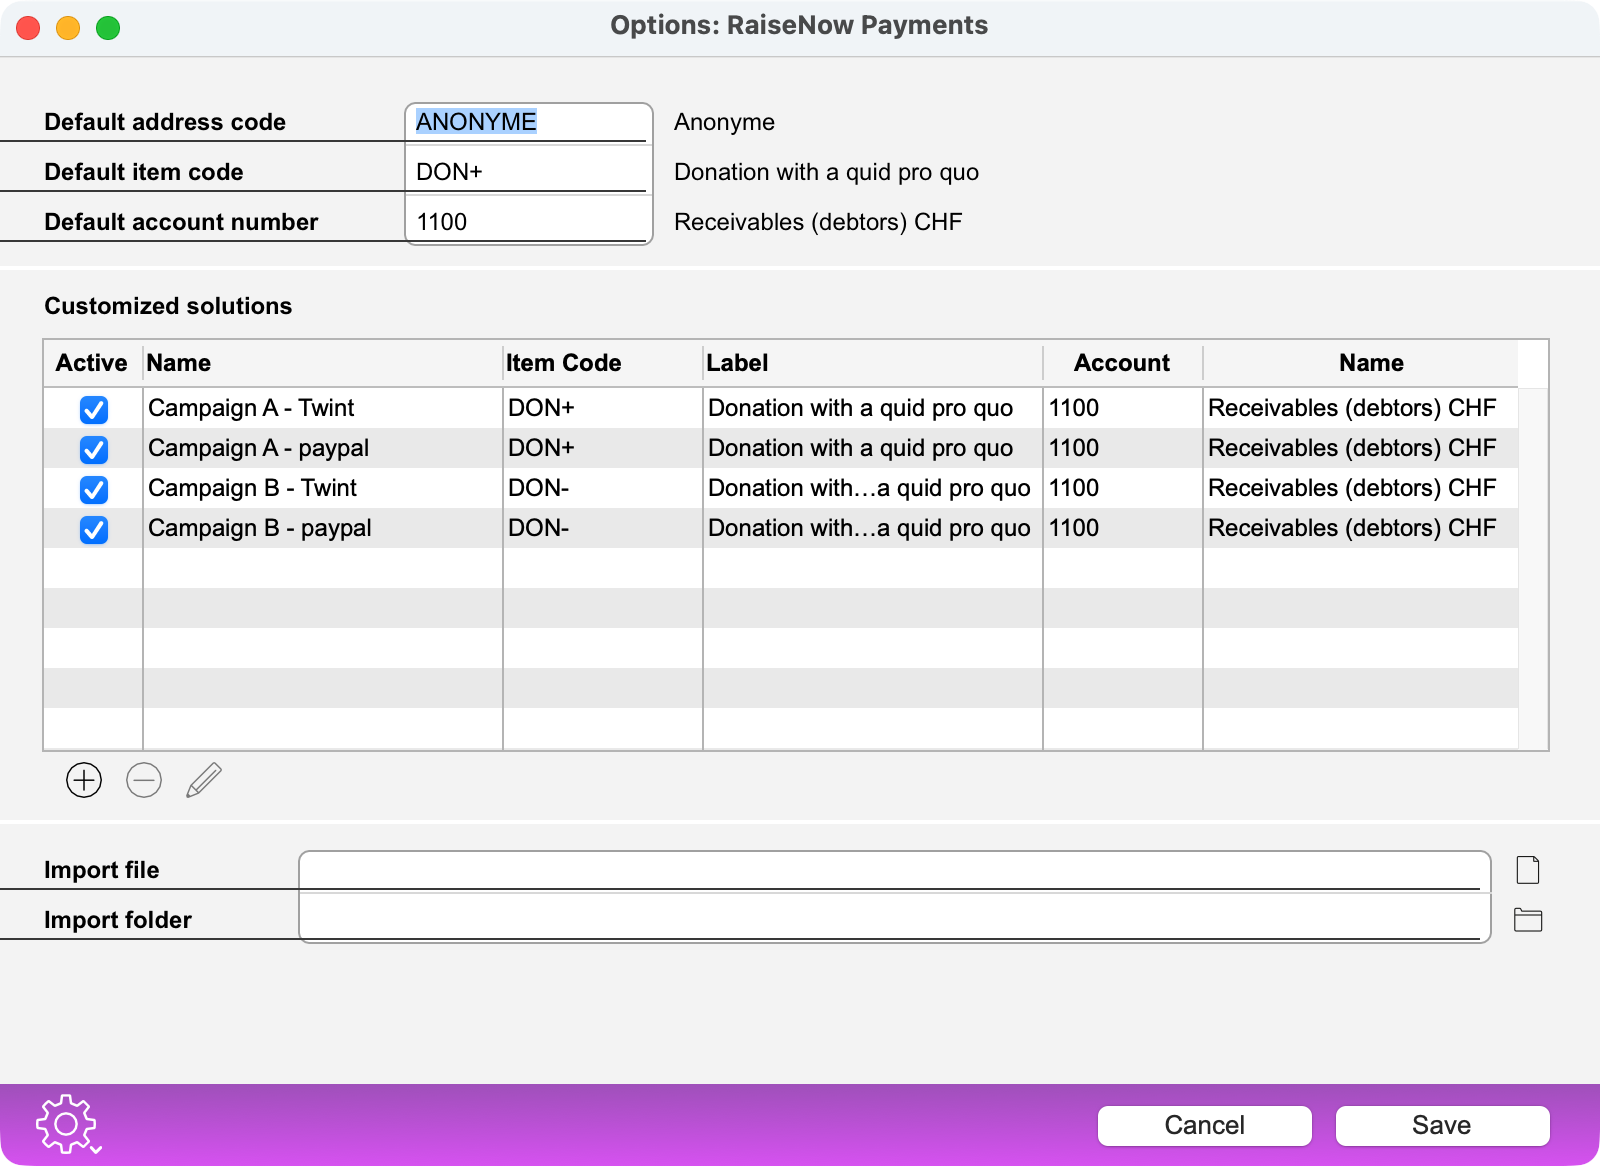The image size is (1600, 1166).
Task: Edit selected solution with pencil icon
Action: click(x=204, y=780)
